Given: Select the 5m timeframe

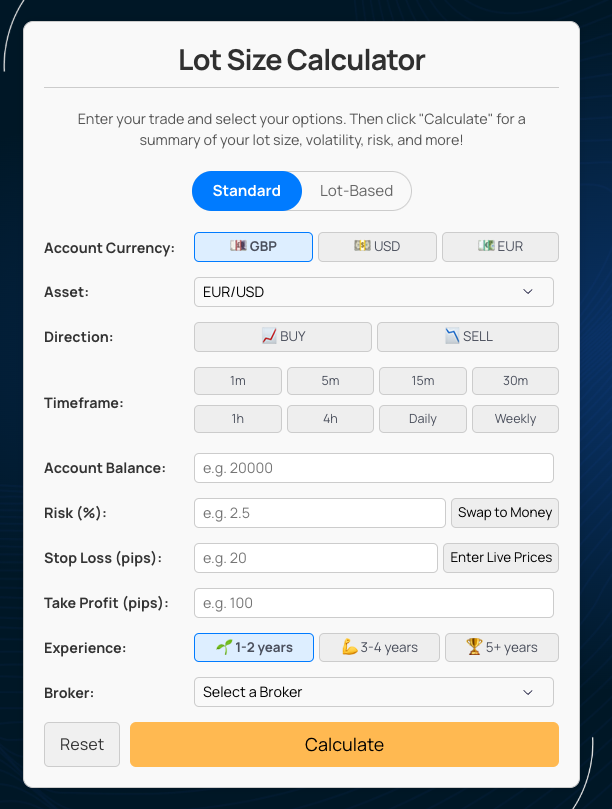Looking at the screenshot, I should pyautogui.click(x=330, y=381).
